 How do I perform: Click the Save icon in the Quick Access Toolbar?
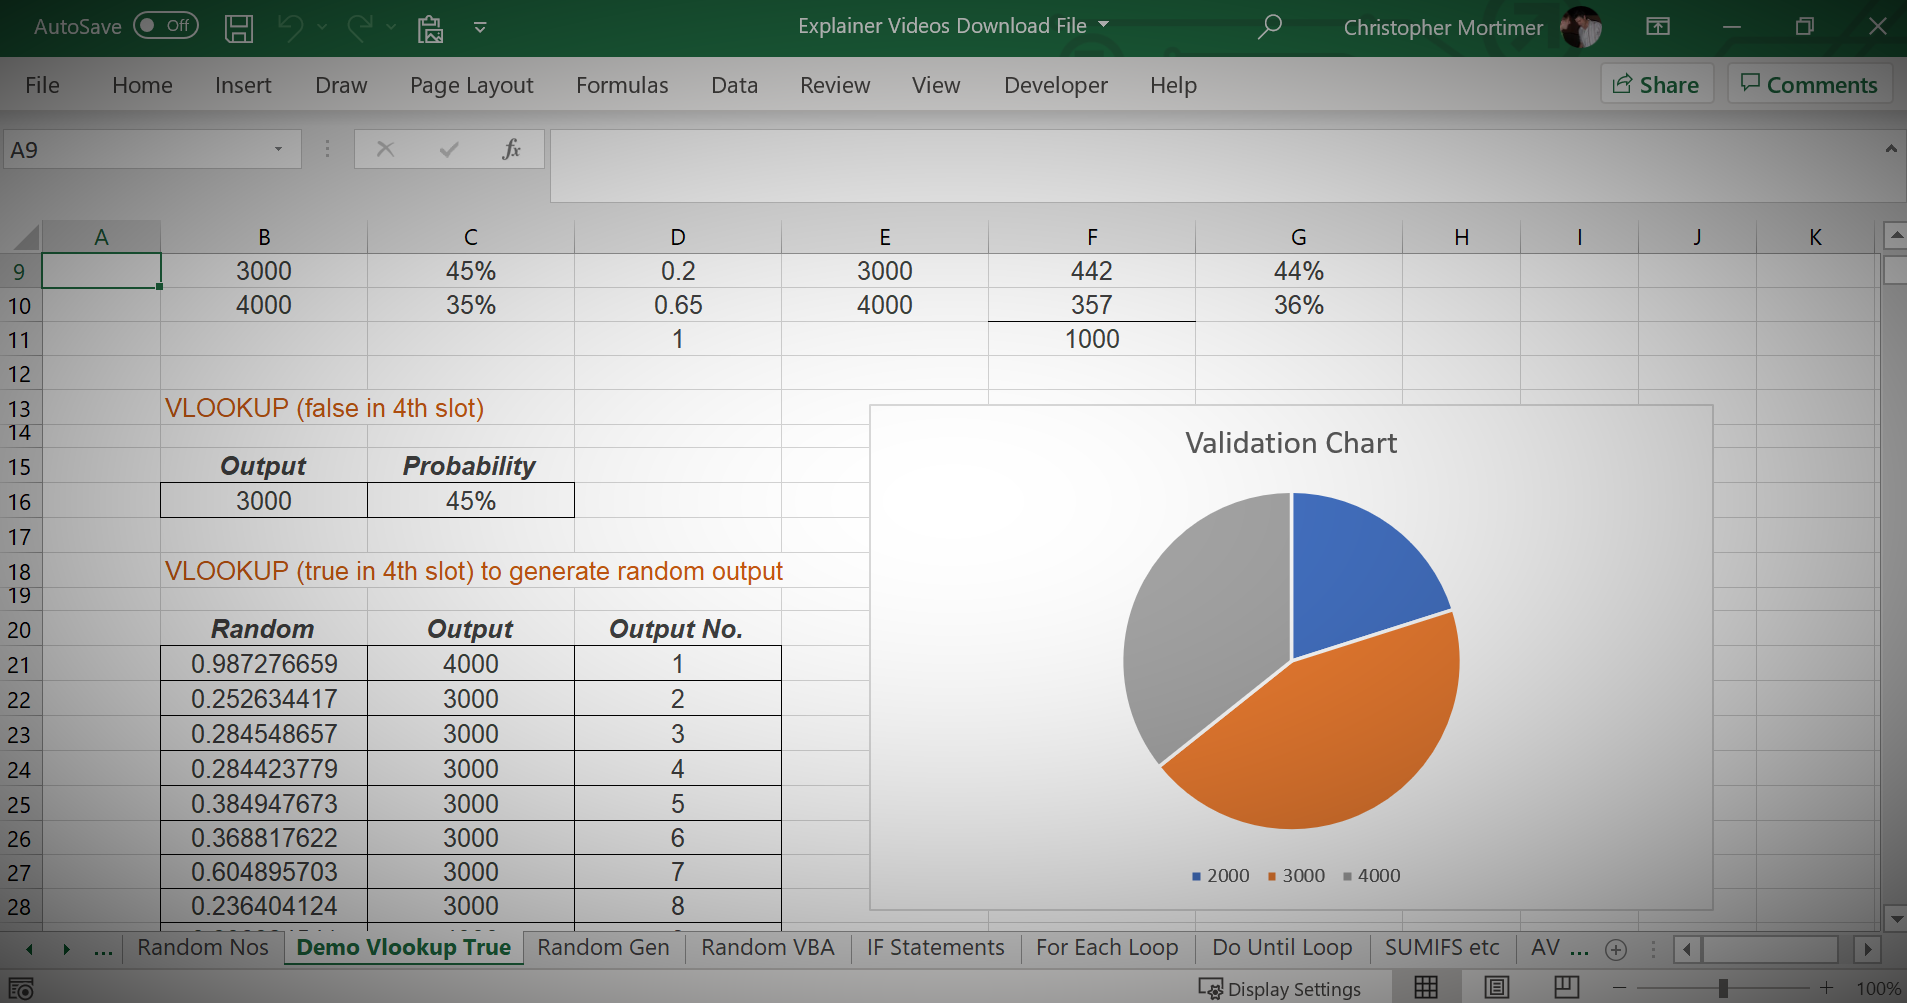click(x=239, y=27)
